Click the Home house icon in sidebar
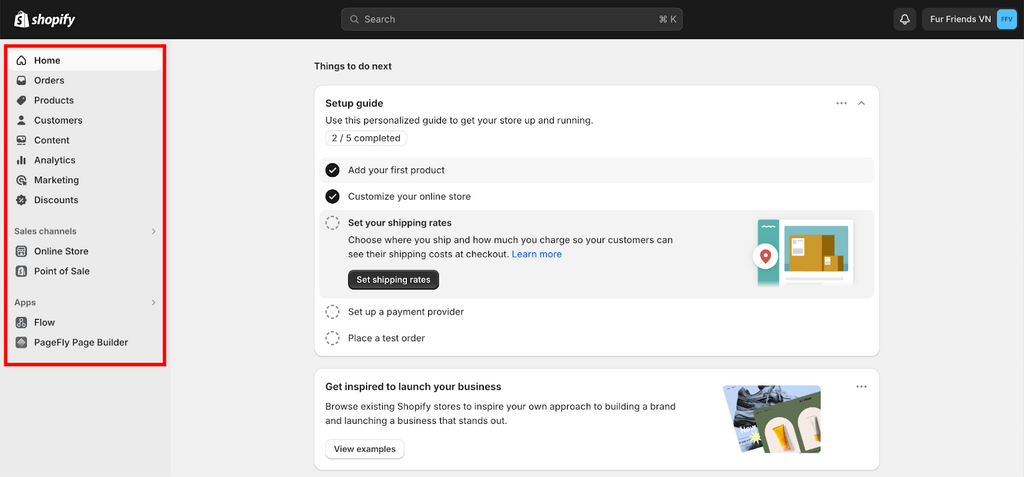Viewport: 1024px width, 477px height. tap(22, 60)
